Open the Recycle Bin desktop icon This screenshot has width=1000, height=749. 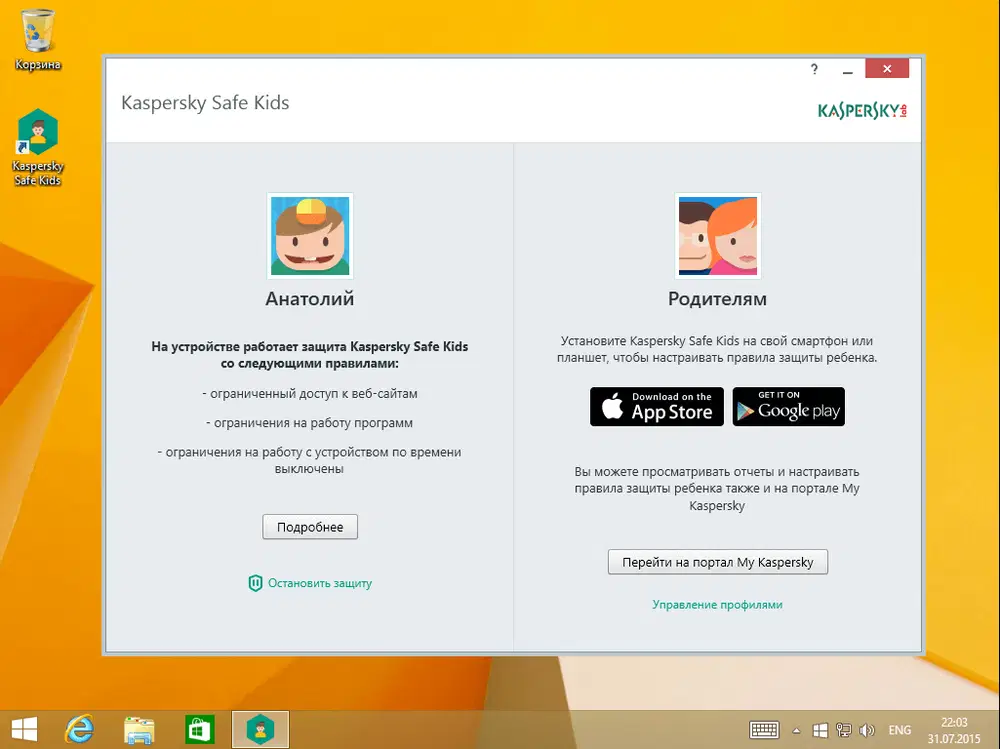pos(38,38)
